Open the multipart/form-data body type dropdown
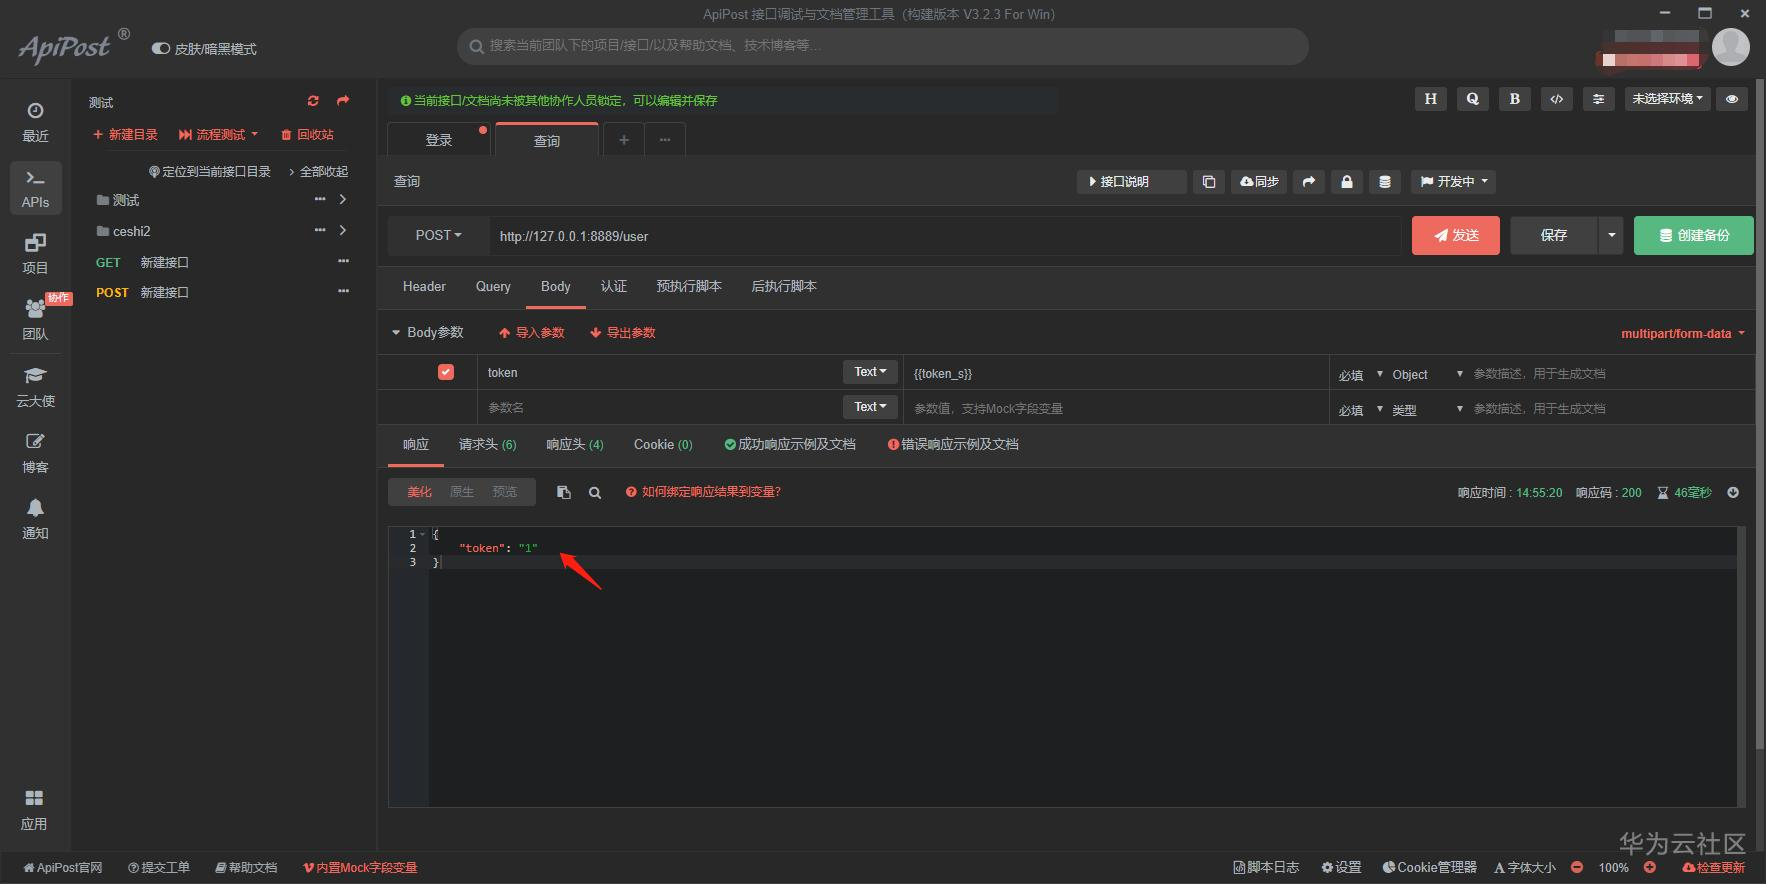This screenshot has height=884, width=1766. (1683, 334)
